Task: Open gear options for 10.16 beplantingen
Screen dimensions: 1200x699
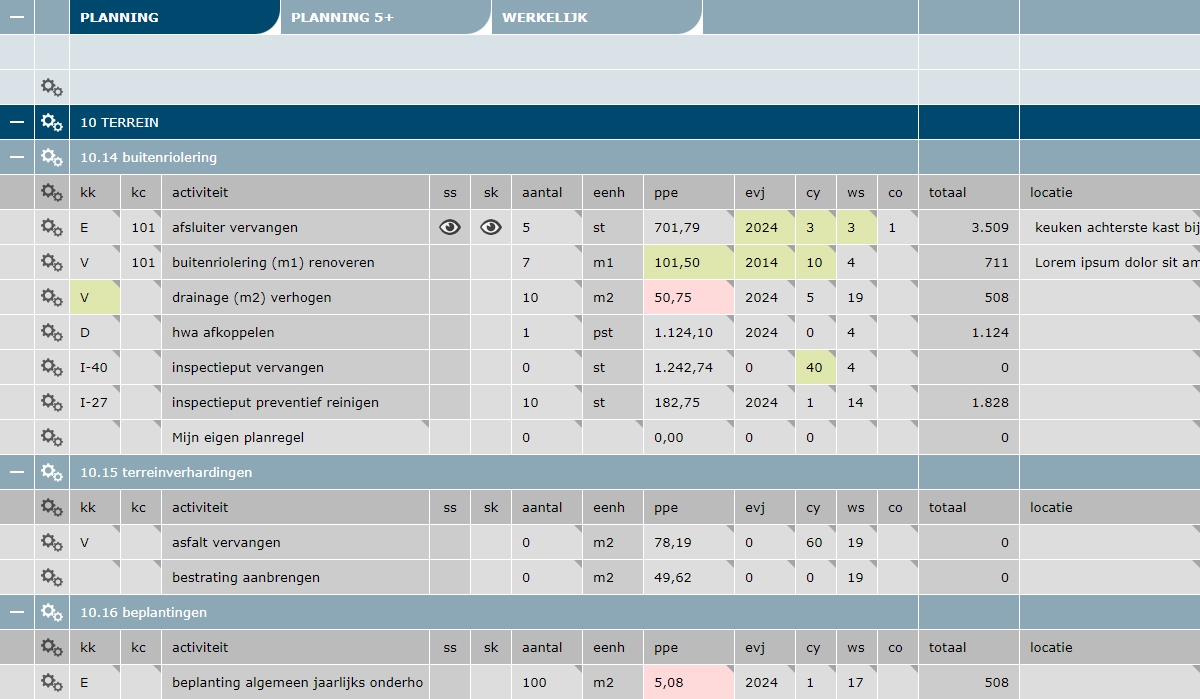Action: pyautogui.click(x=52, y=612)
